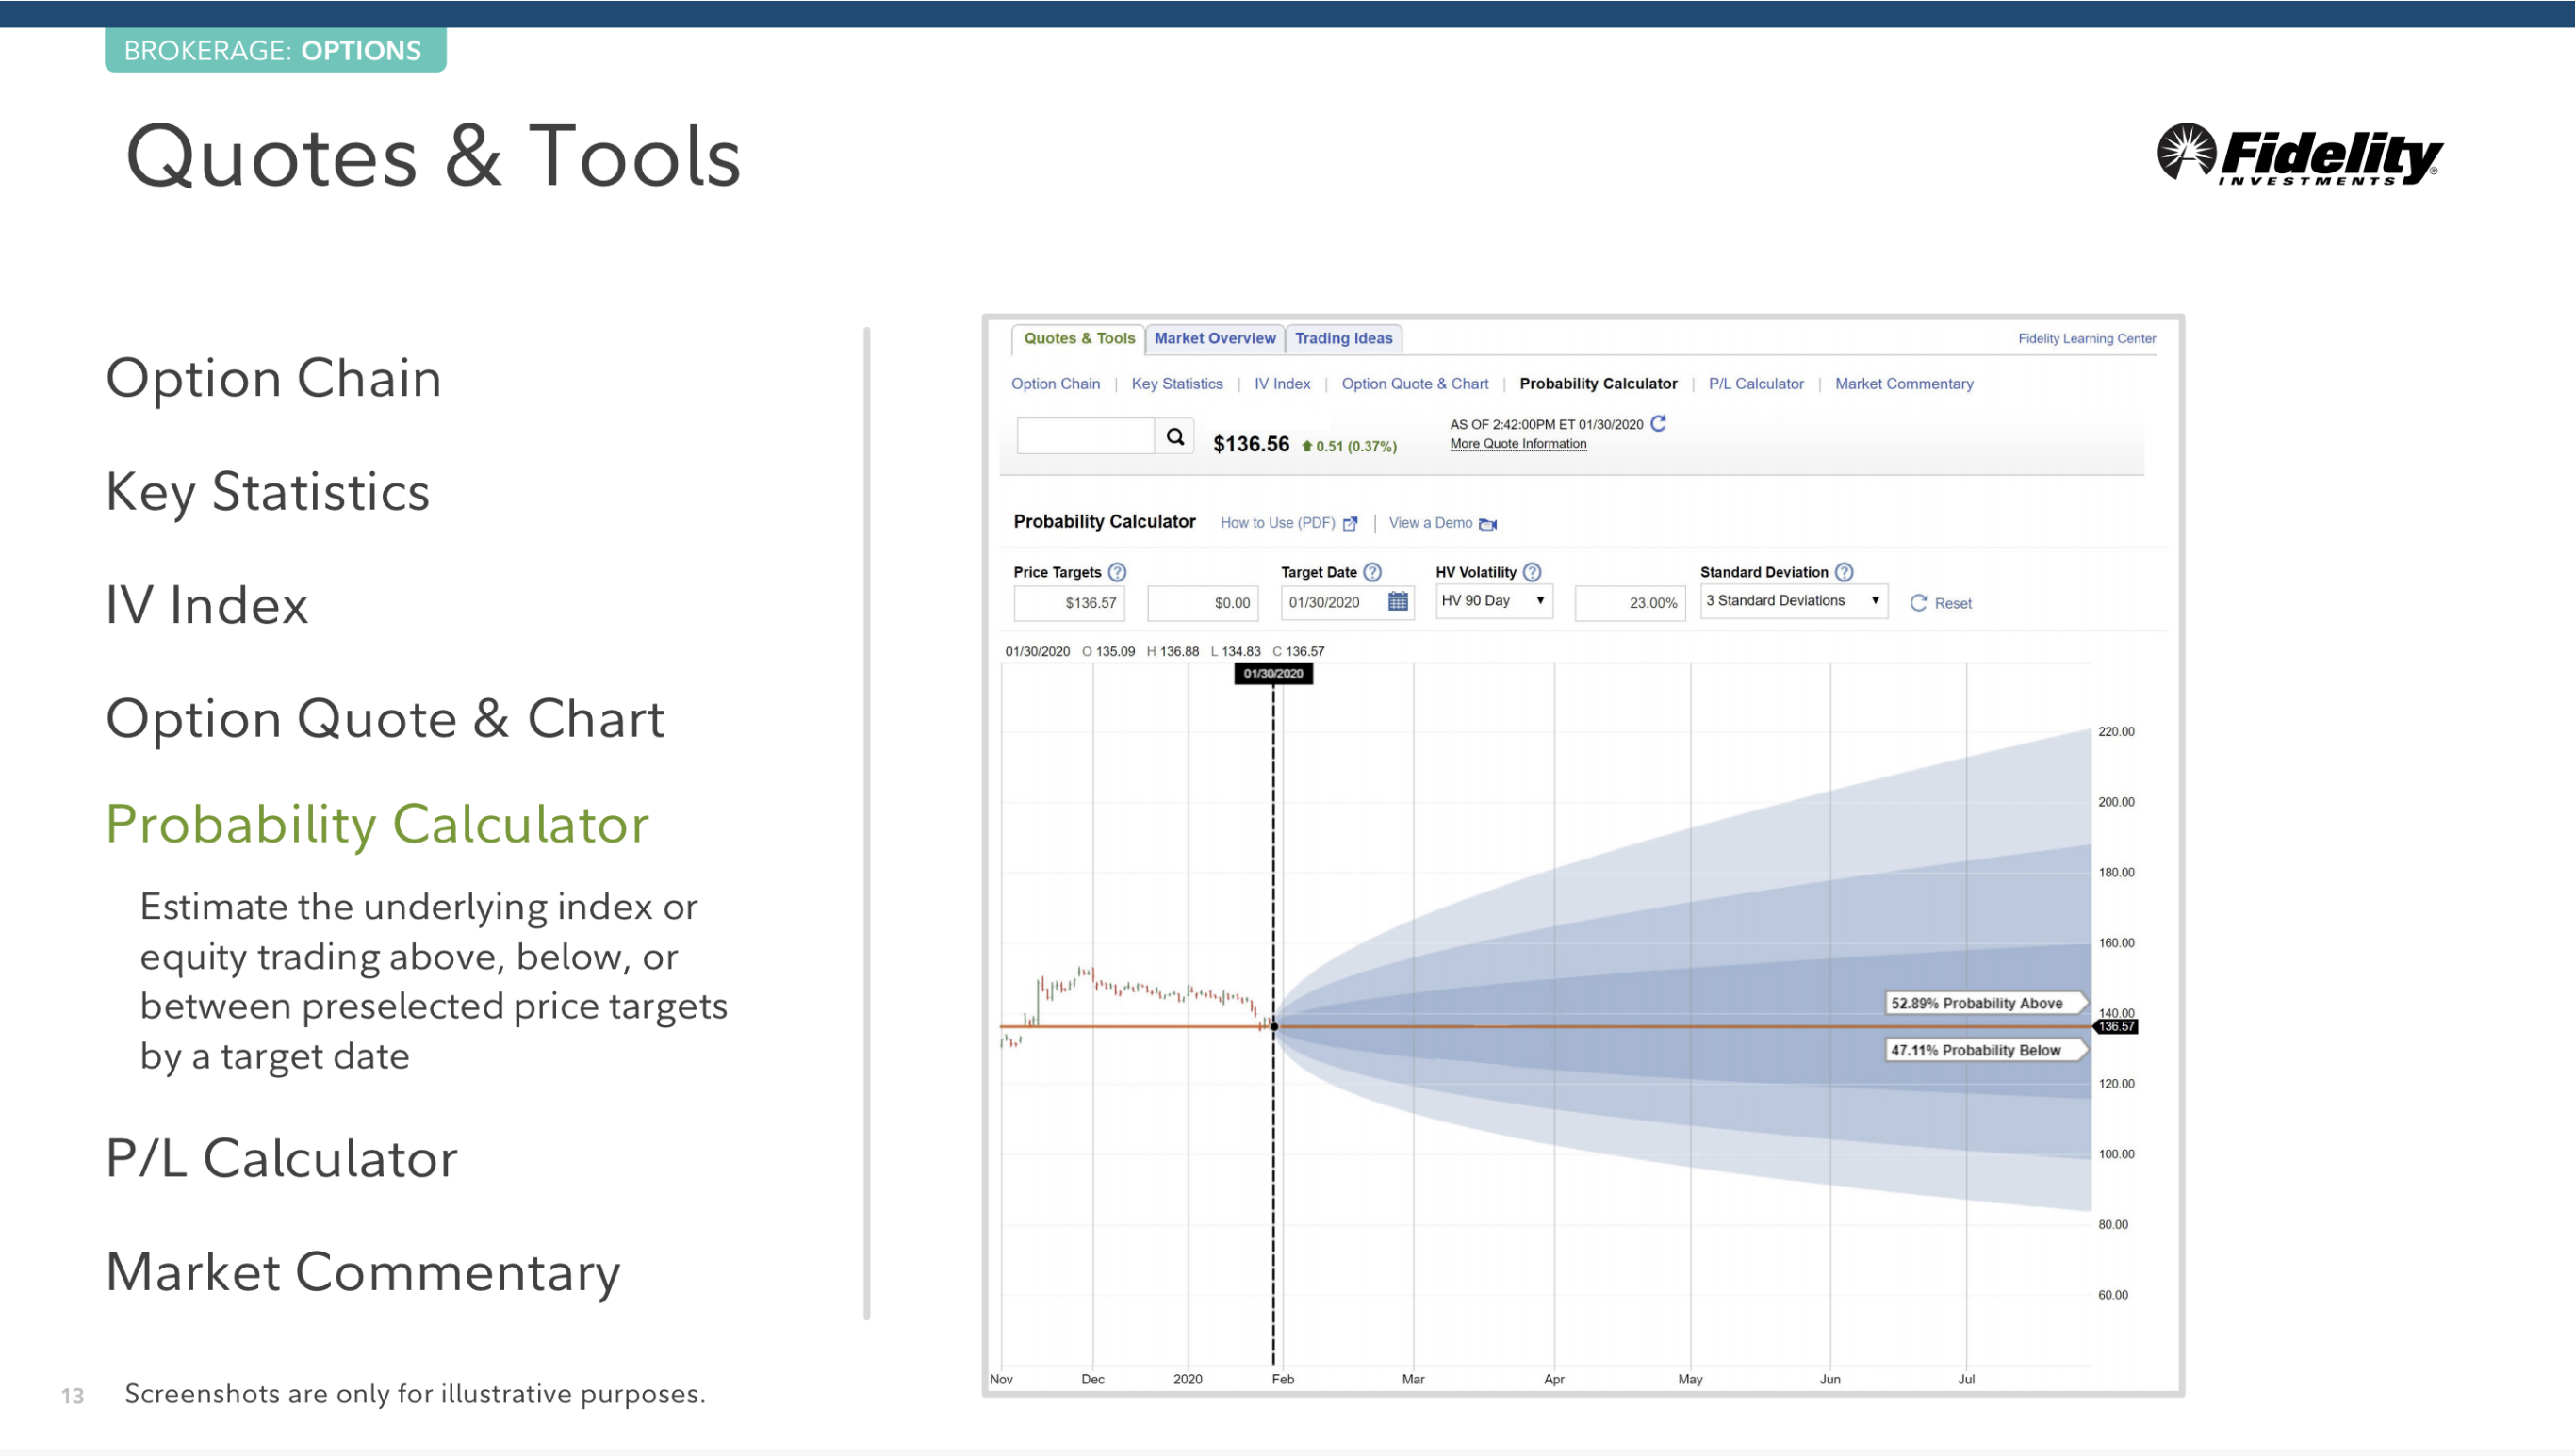Click the Price Targets help icon
This screenshot has width=2575, height=1456.
point(1117,572)
